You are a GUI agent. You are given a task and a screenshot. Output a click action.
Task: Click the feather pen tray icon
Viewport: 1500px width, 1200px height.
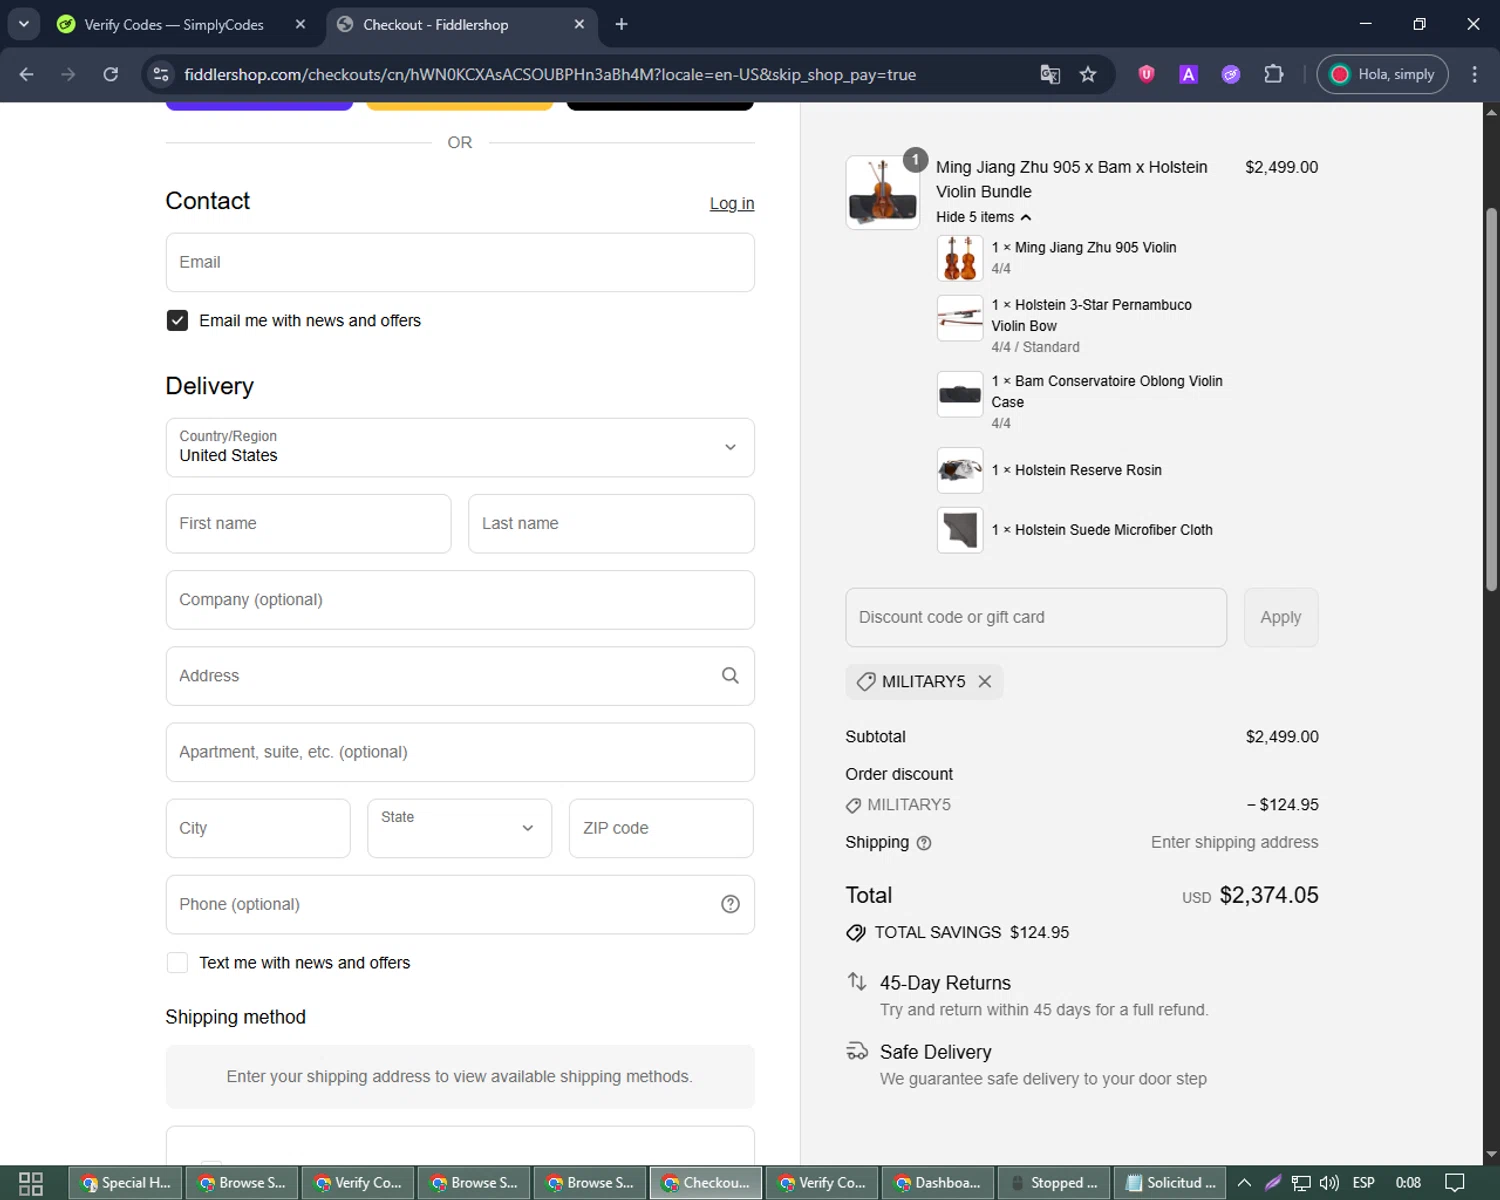point(1273,1183)
